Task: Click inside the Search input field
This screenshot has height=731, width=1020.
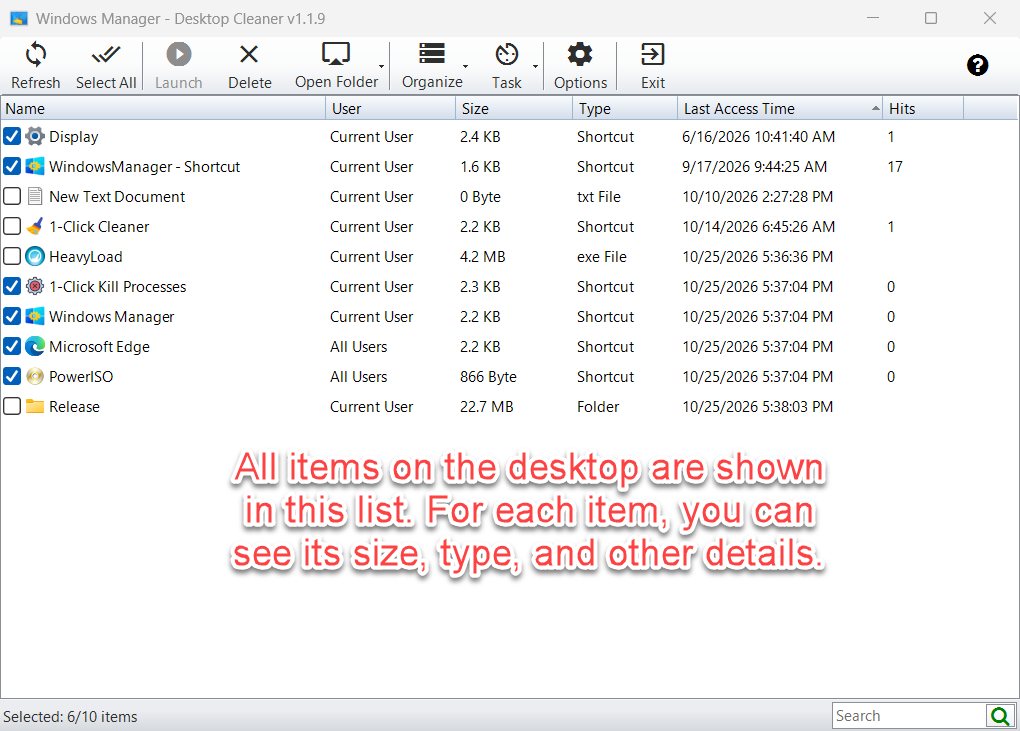Action: pos(909,716)
